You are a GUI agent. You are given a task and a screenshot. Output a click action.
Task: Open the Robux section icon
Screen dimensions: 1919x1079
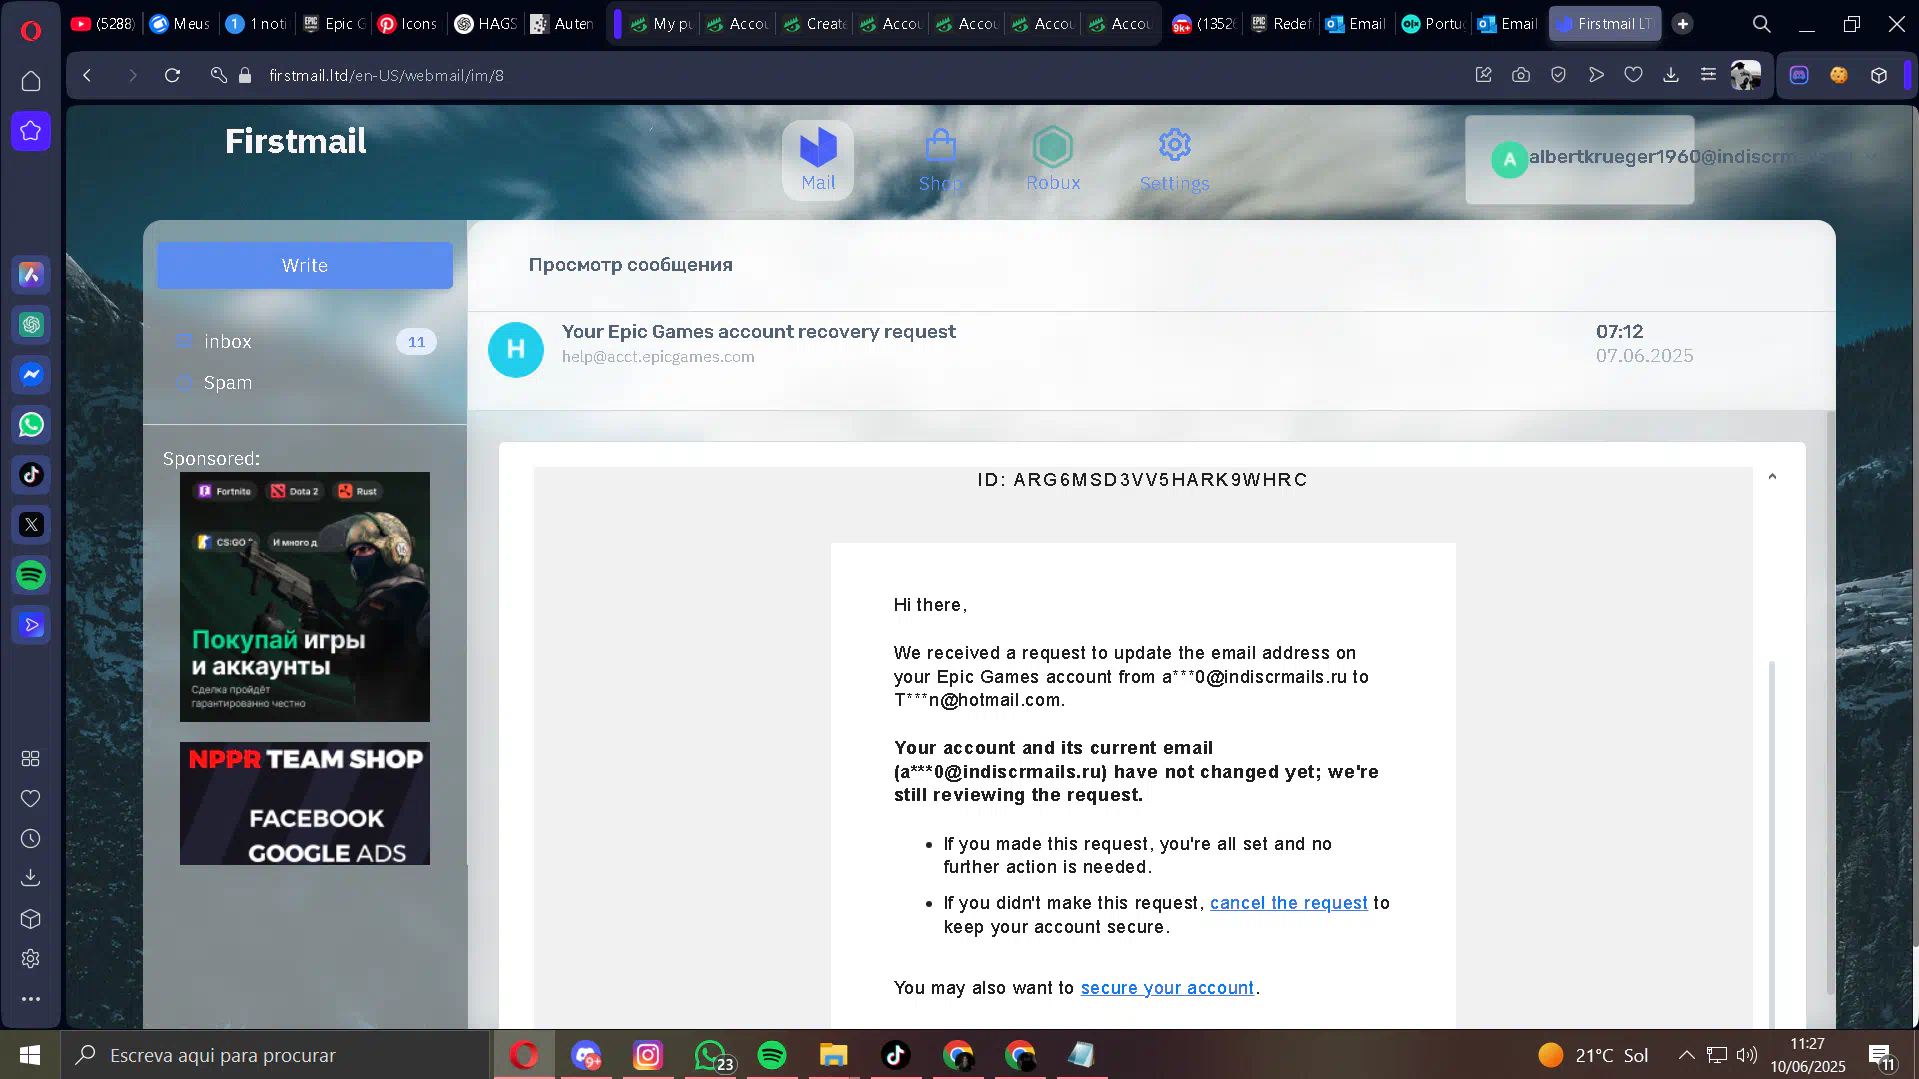tap(1053, 160)
